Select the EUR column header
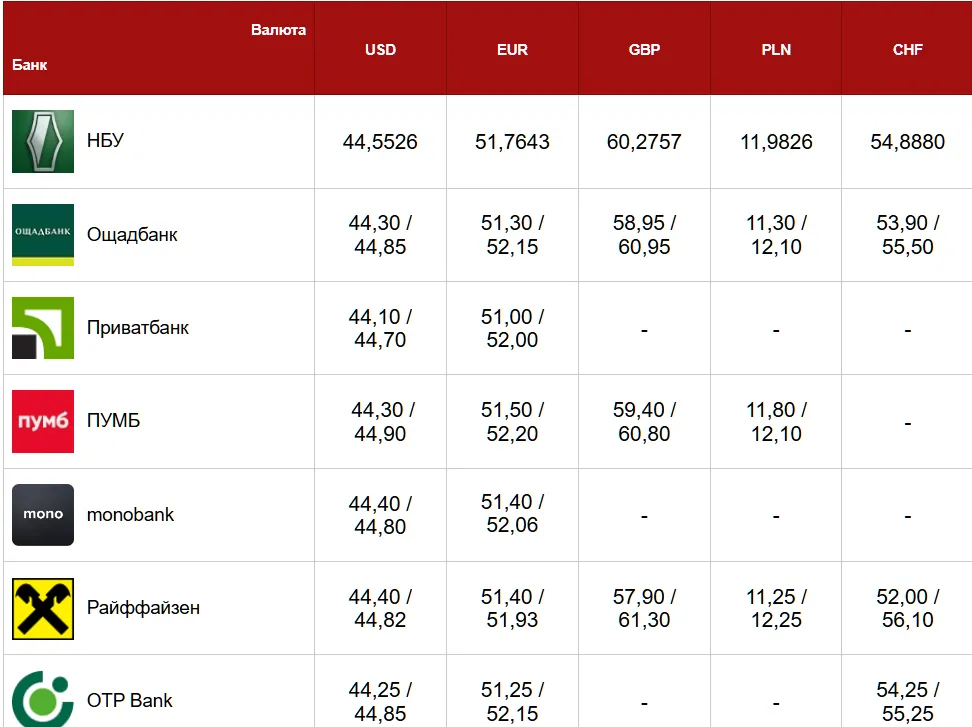The image size is (972, 727). [x=512, y=50]
